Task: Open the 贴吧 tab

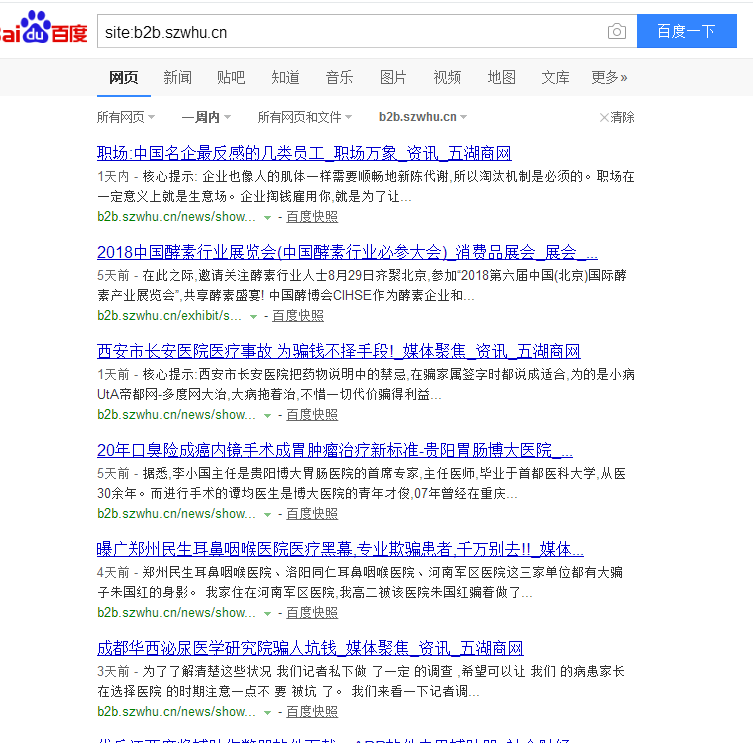Action: pyautogui.click(x=231, y=77)
